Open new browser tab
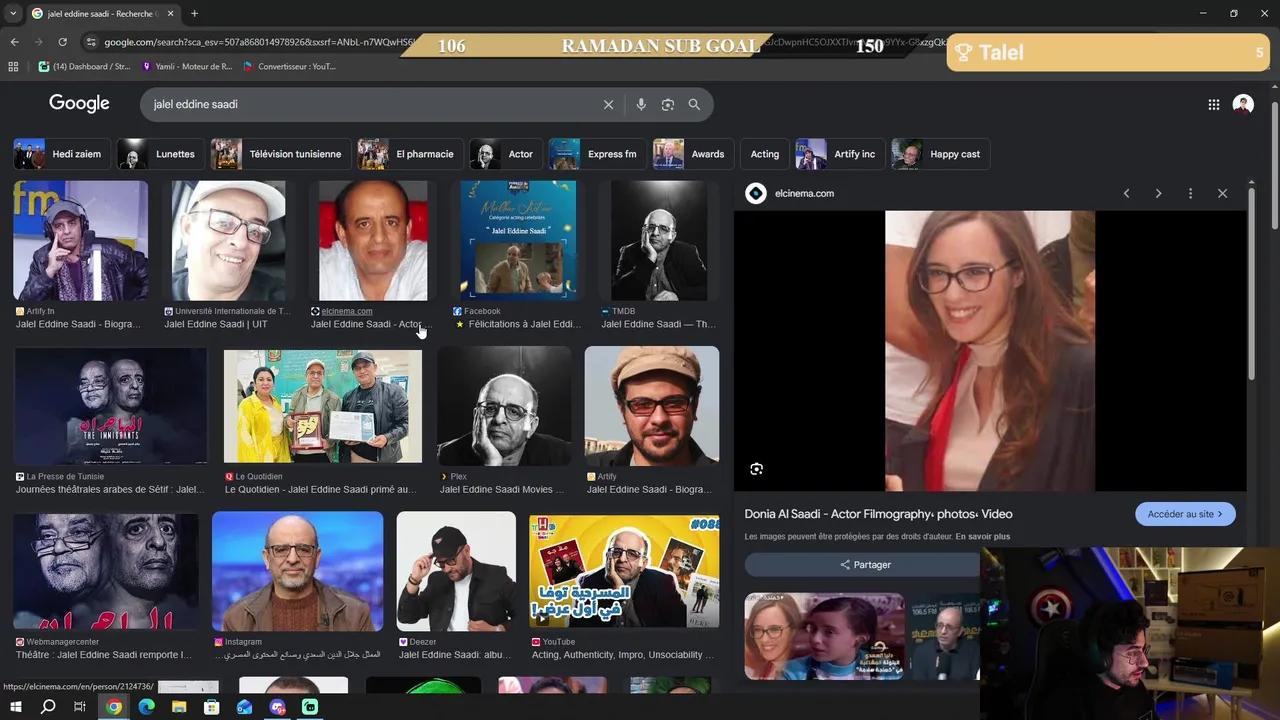 tap(194, 13)
